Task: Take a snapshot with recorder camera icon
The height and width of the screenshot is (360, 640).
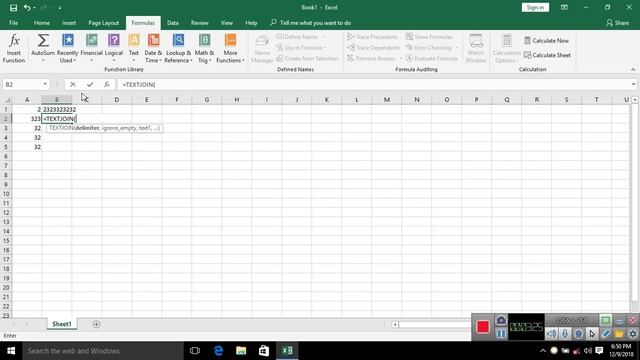Action: pyautogui.click(x=501, y=320)
